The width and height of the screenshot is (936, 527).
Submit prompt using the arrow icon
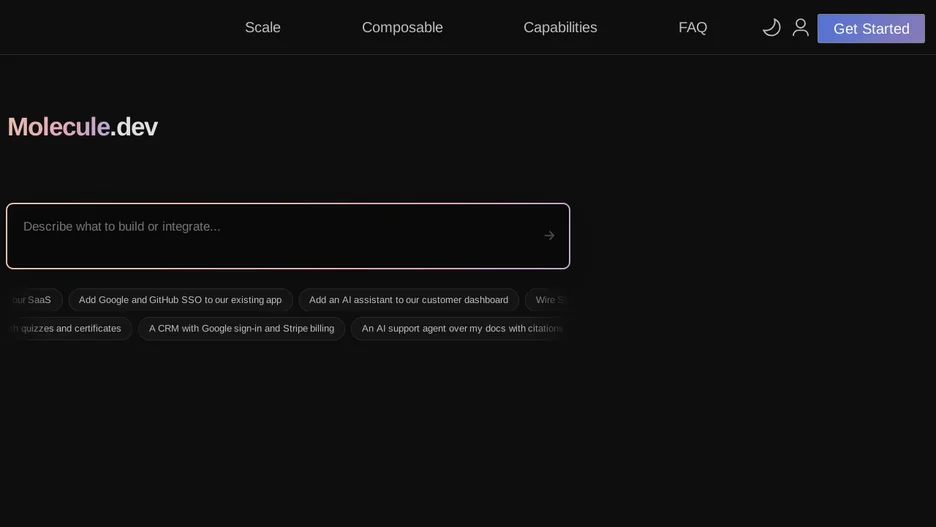point(549,236)
